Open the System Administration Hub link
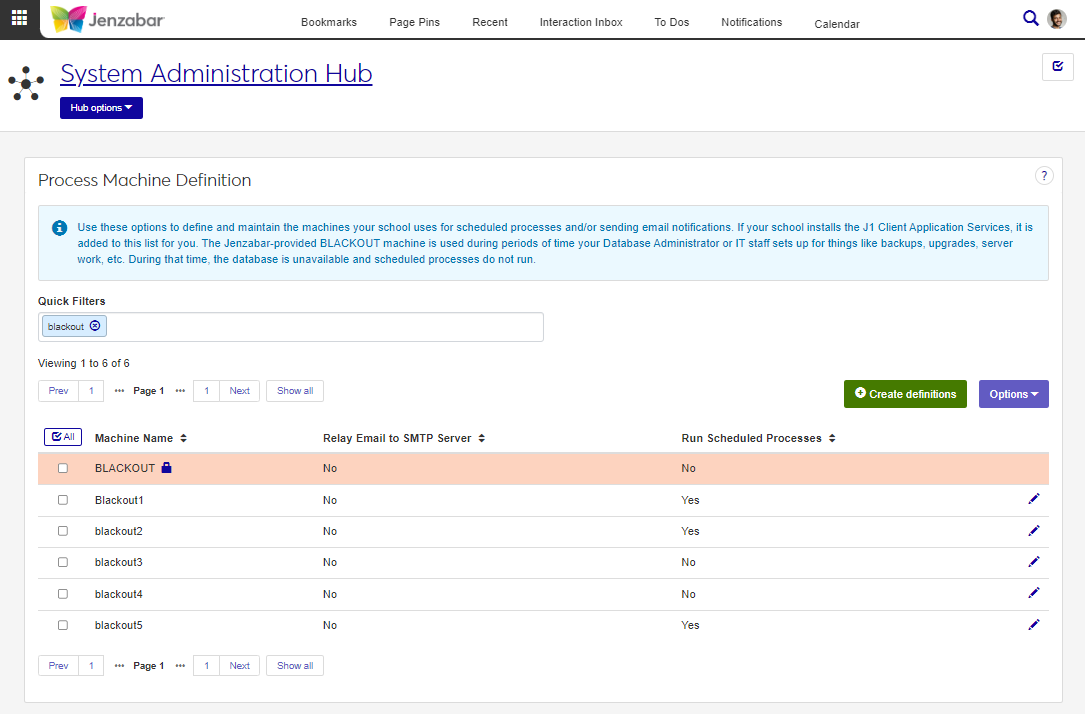This screenshot has height=714, width=1085. [216, 73]
